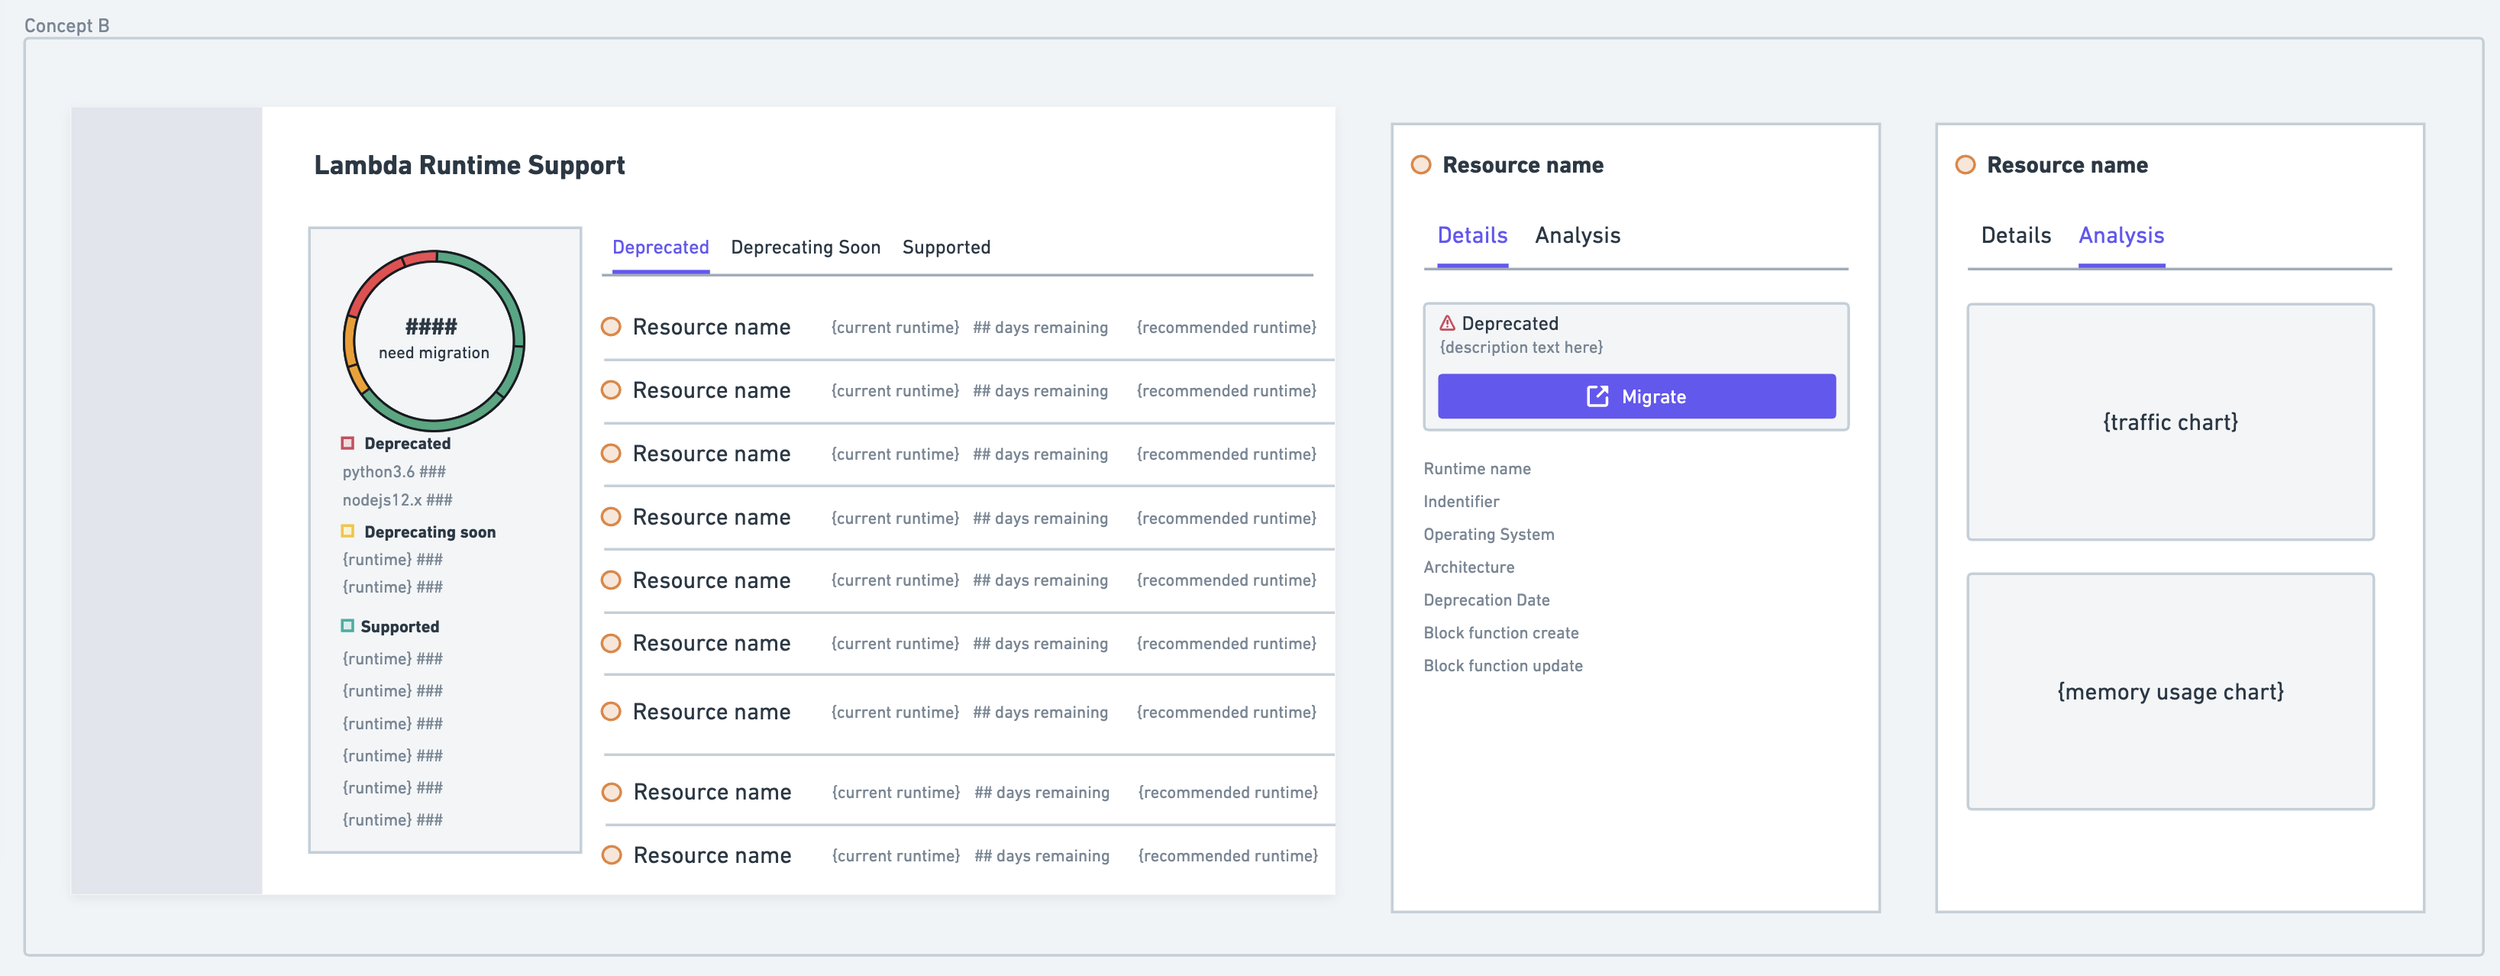
Task: Switch to the Deprecating Soon tab
Action: (x=805, y=247)
